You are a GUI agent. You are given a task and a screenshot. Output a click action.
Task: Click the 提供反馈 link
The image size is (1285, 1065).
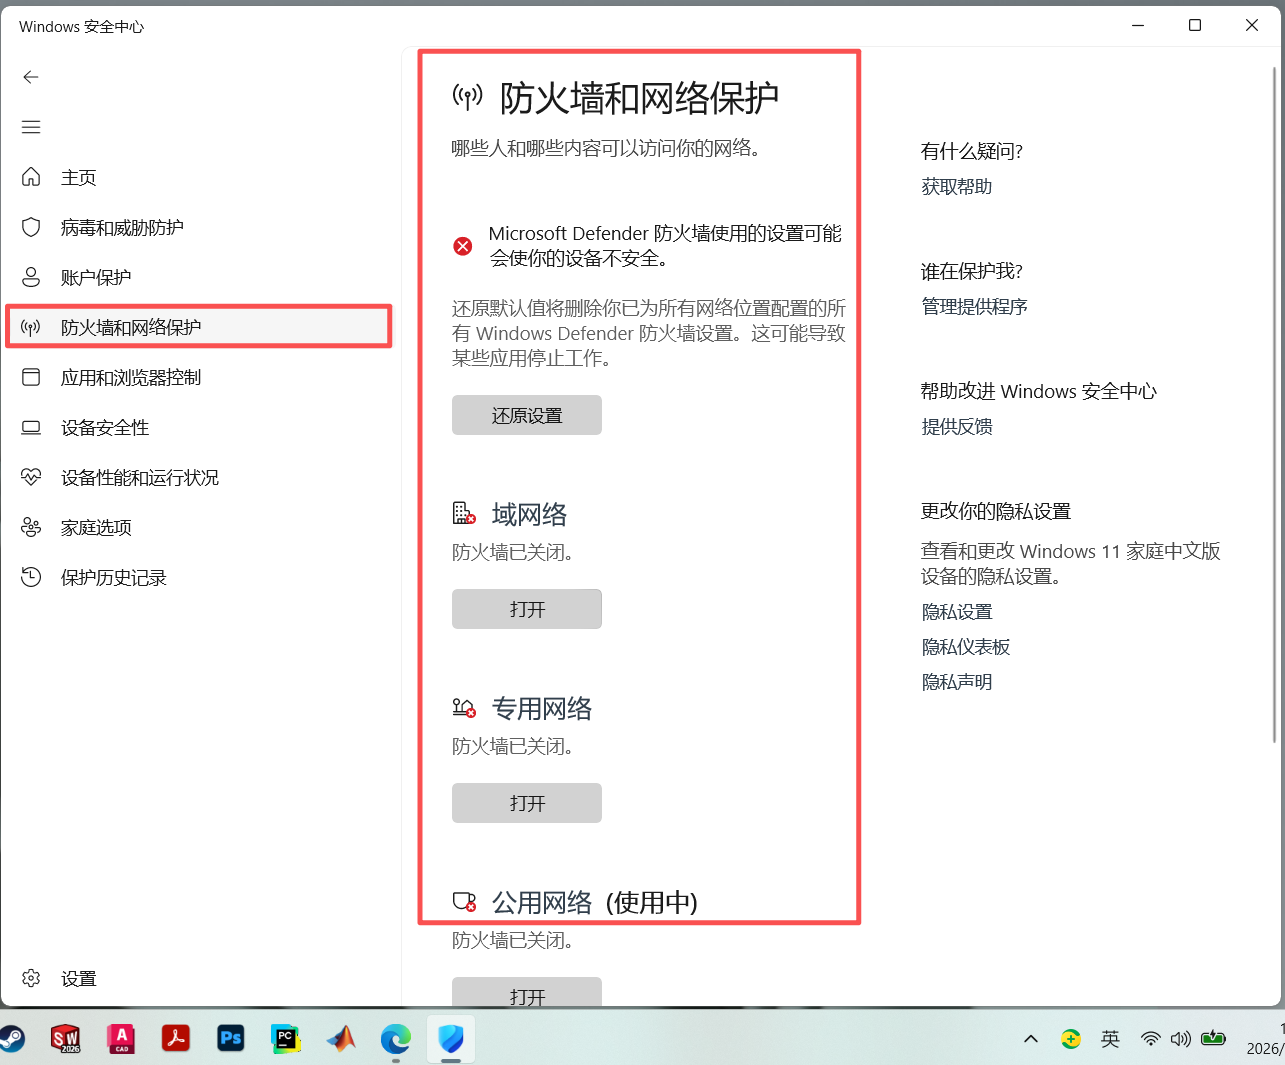pyautogui.click(x=957, y=426)
